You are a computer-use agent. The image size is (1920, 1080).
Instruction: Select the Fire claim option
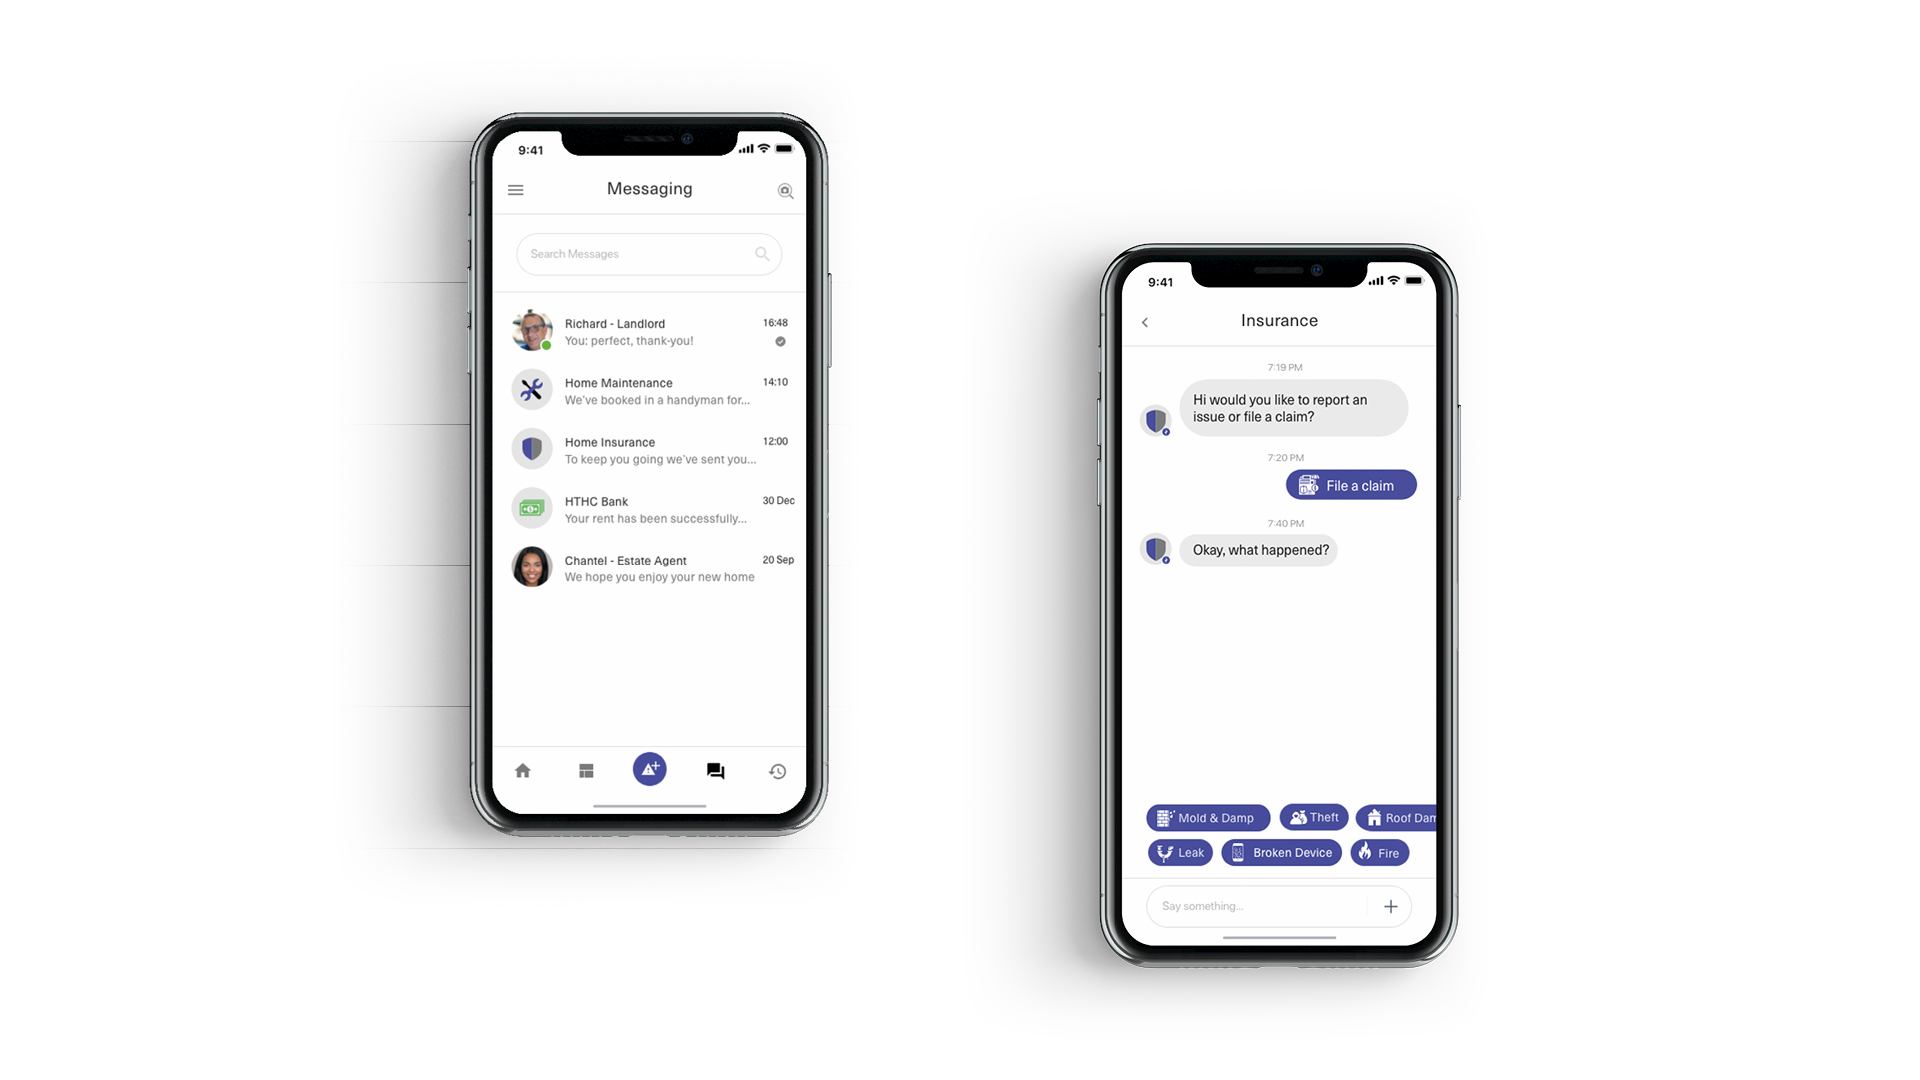tap(1381, 852)
